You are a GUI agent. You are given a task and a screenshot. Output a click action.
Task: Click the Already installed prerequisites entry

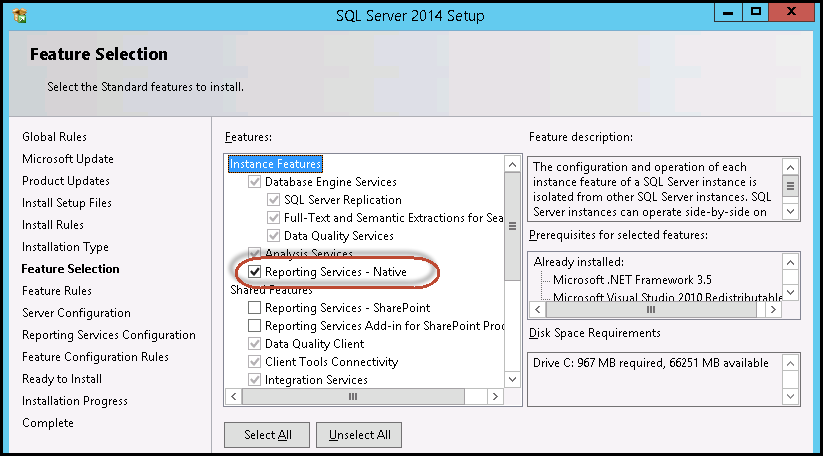pos(579,262)
